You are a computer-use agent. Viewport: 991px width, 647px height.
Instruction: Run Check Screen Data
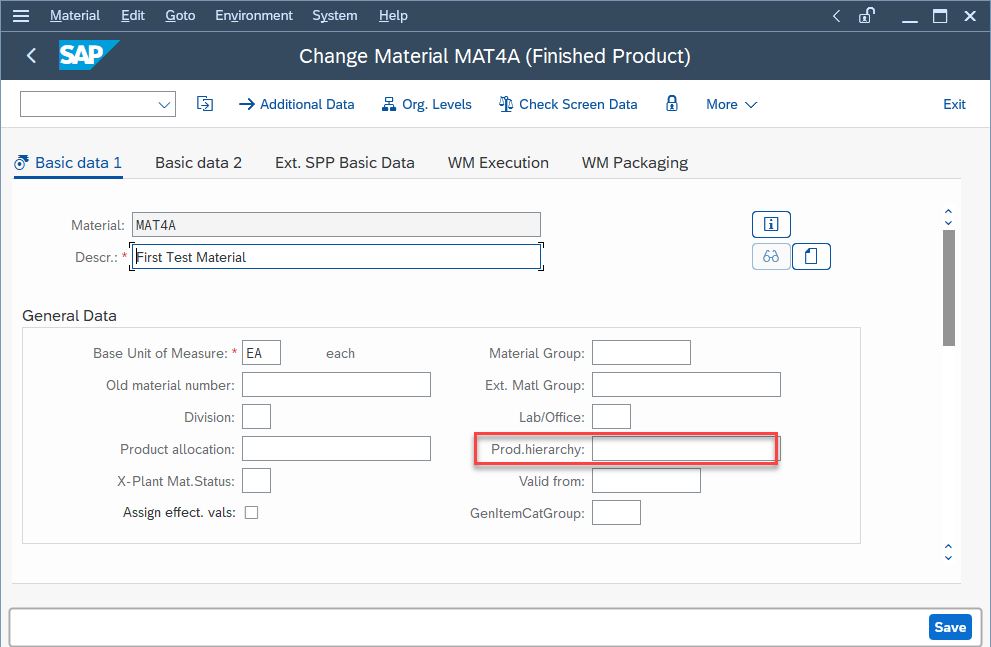(567, 104)
